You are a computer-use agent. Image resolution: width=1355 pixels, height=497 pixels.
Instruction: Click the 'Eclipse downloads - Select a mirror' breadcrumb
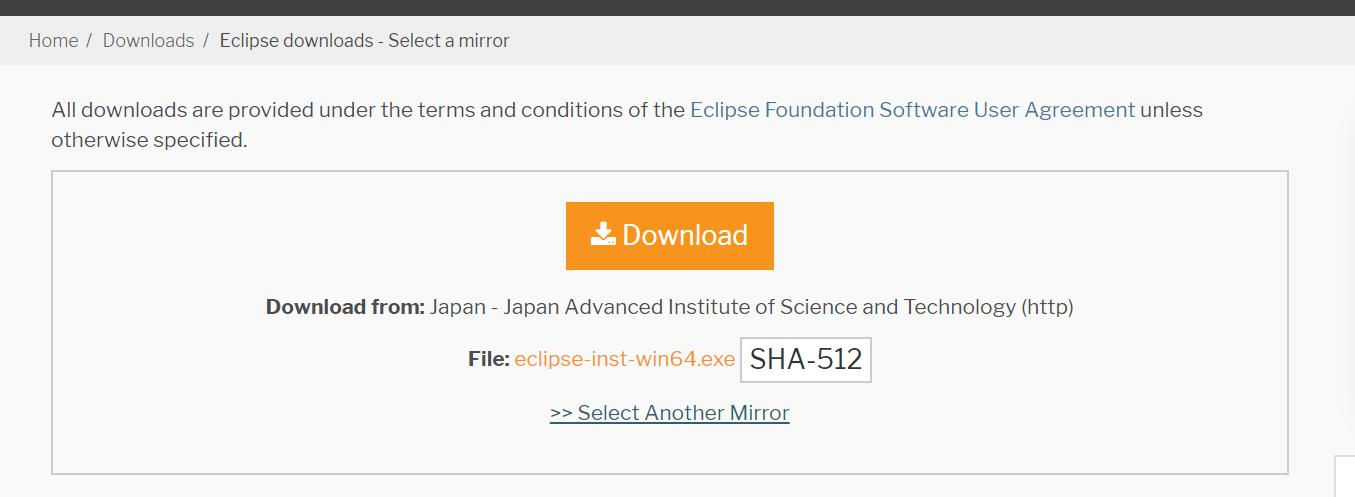(x=364, y=41)
